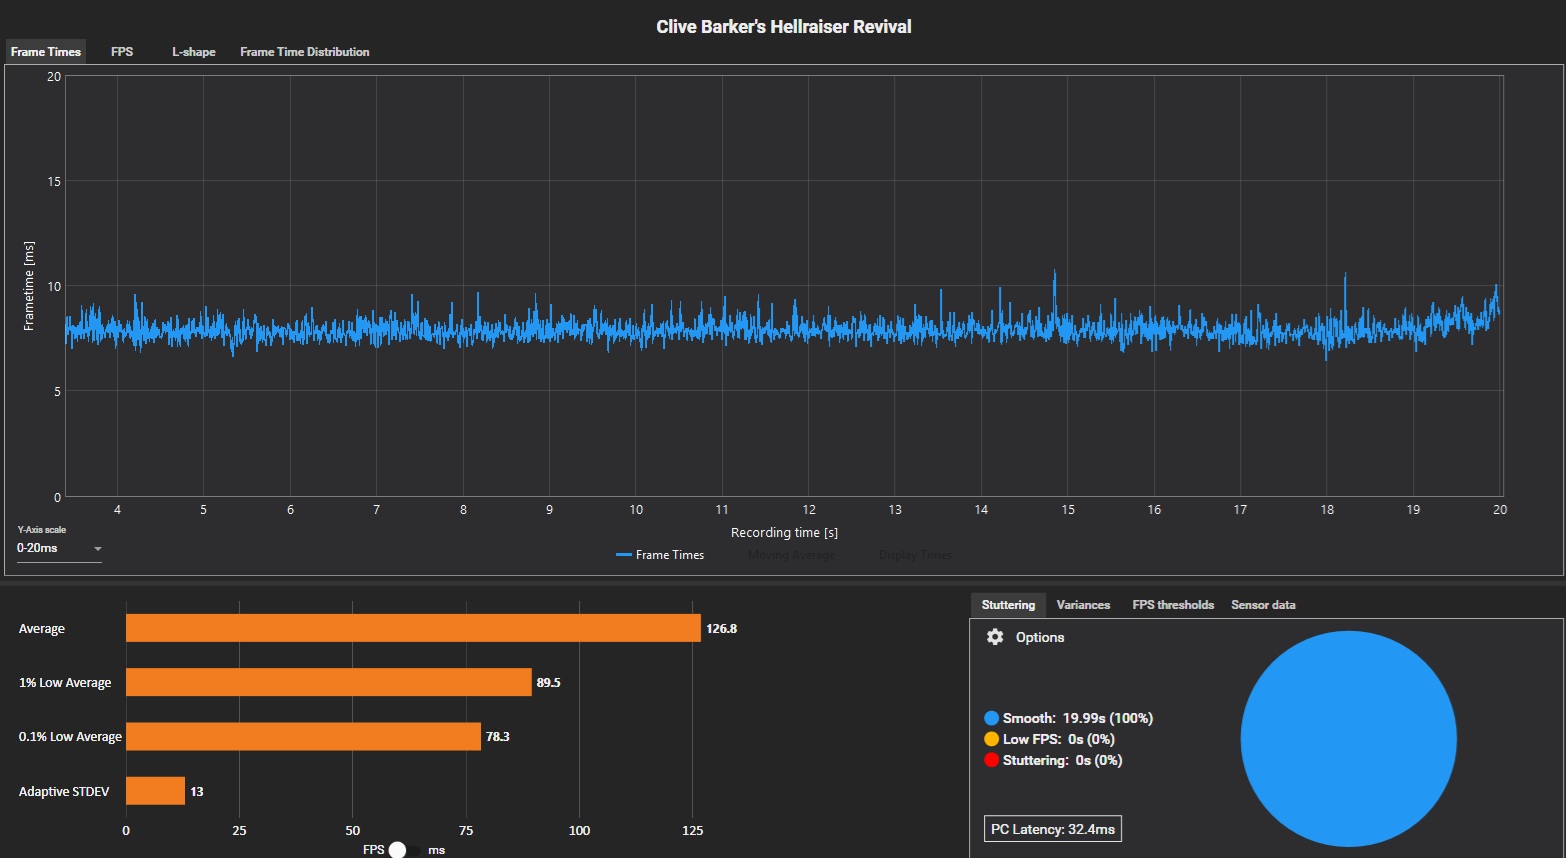1566x858 pixels.
Task: Toggle the FPS/ms unit switch
Action: point(404,850)
